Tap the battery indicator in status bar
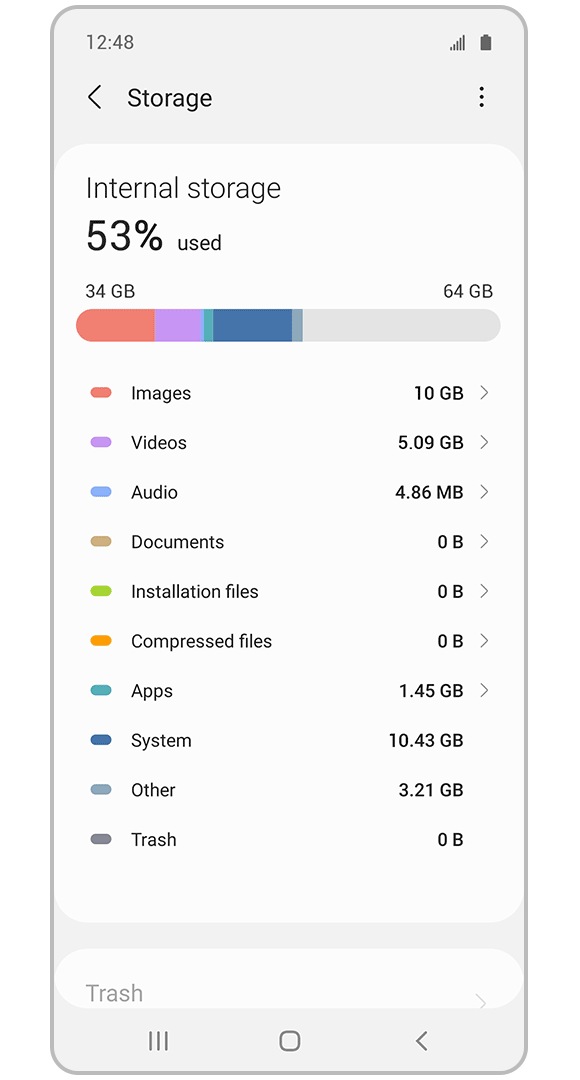The width and height of the screenshot is (580, 1080). [484, 42]
